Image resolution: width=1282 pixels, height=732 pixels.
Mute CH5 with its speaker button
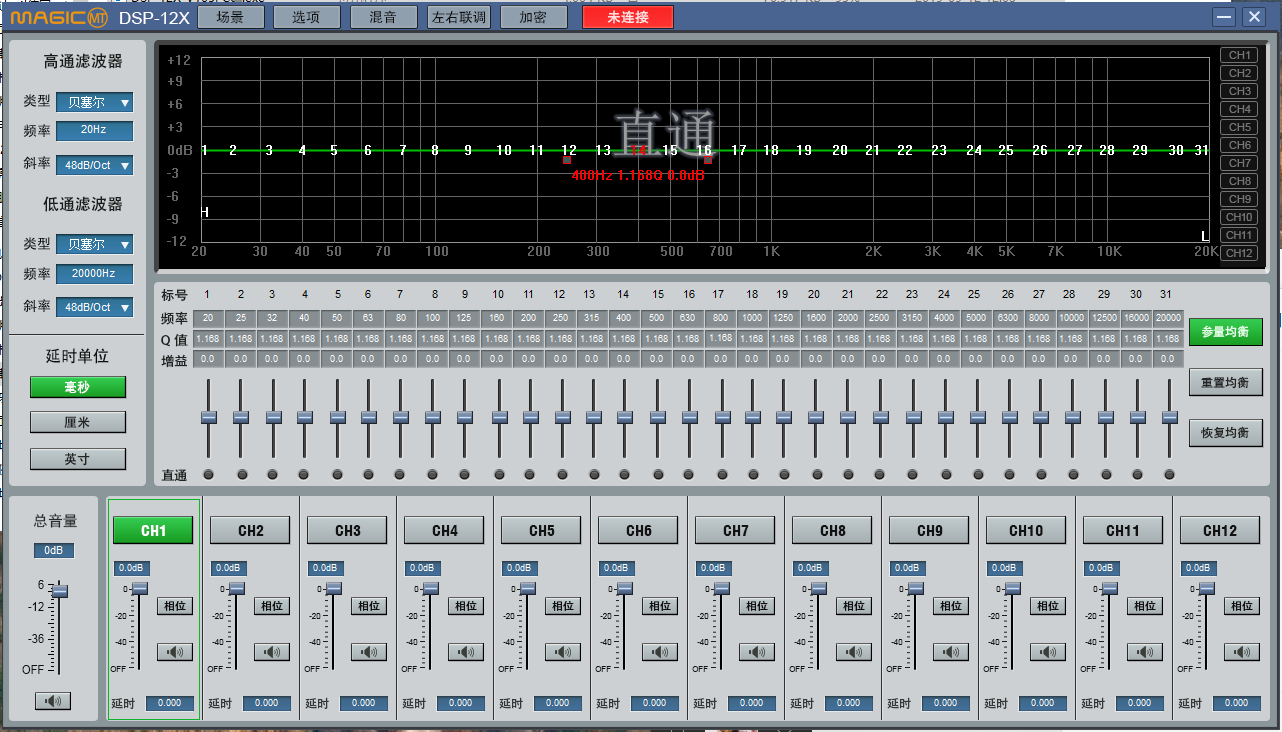pos(563,652)
